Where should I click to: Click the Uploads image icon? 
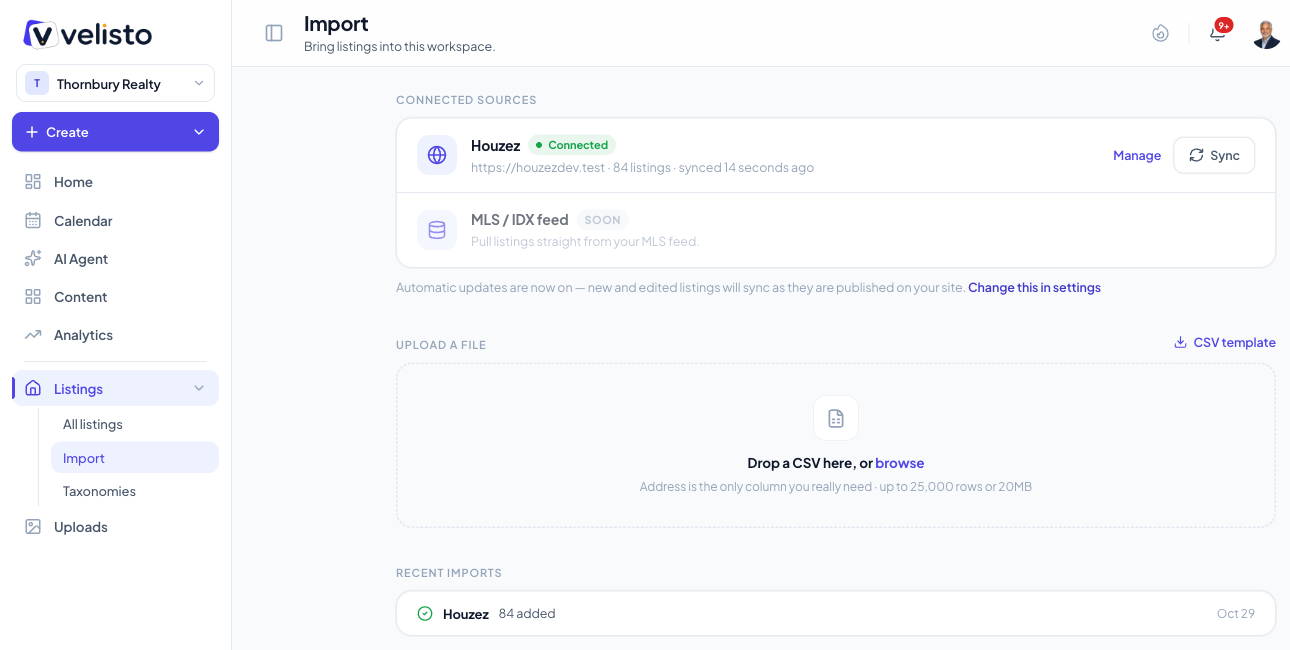tap(33, 526)
